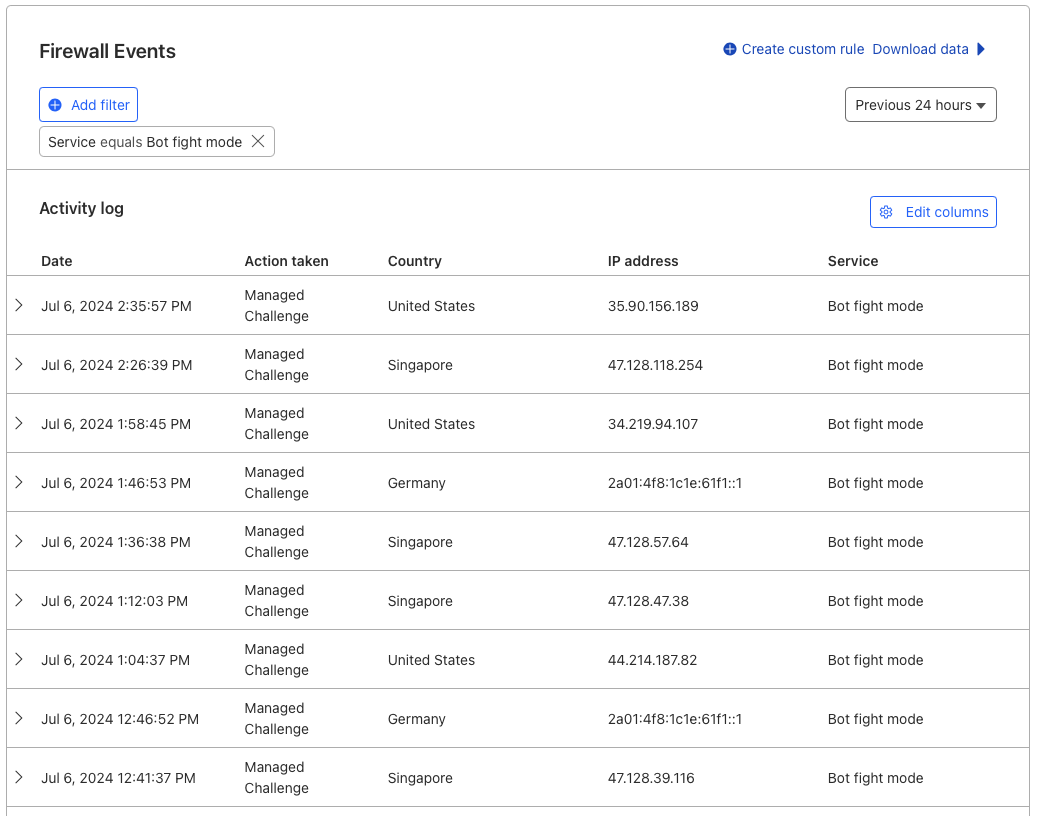
Task: Click the Download data link
Action: (920, 49)
